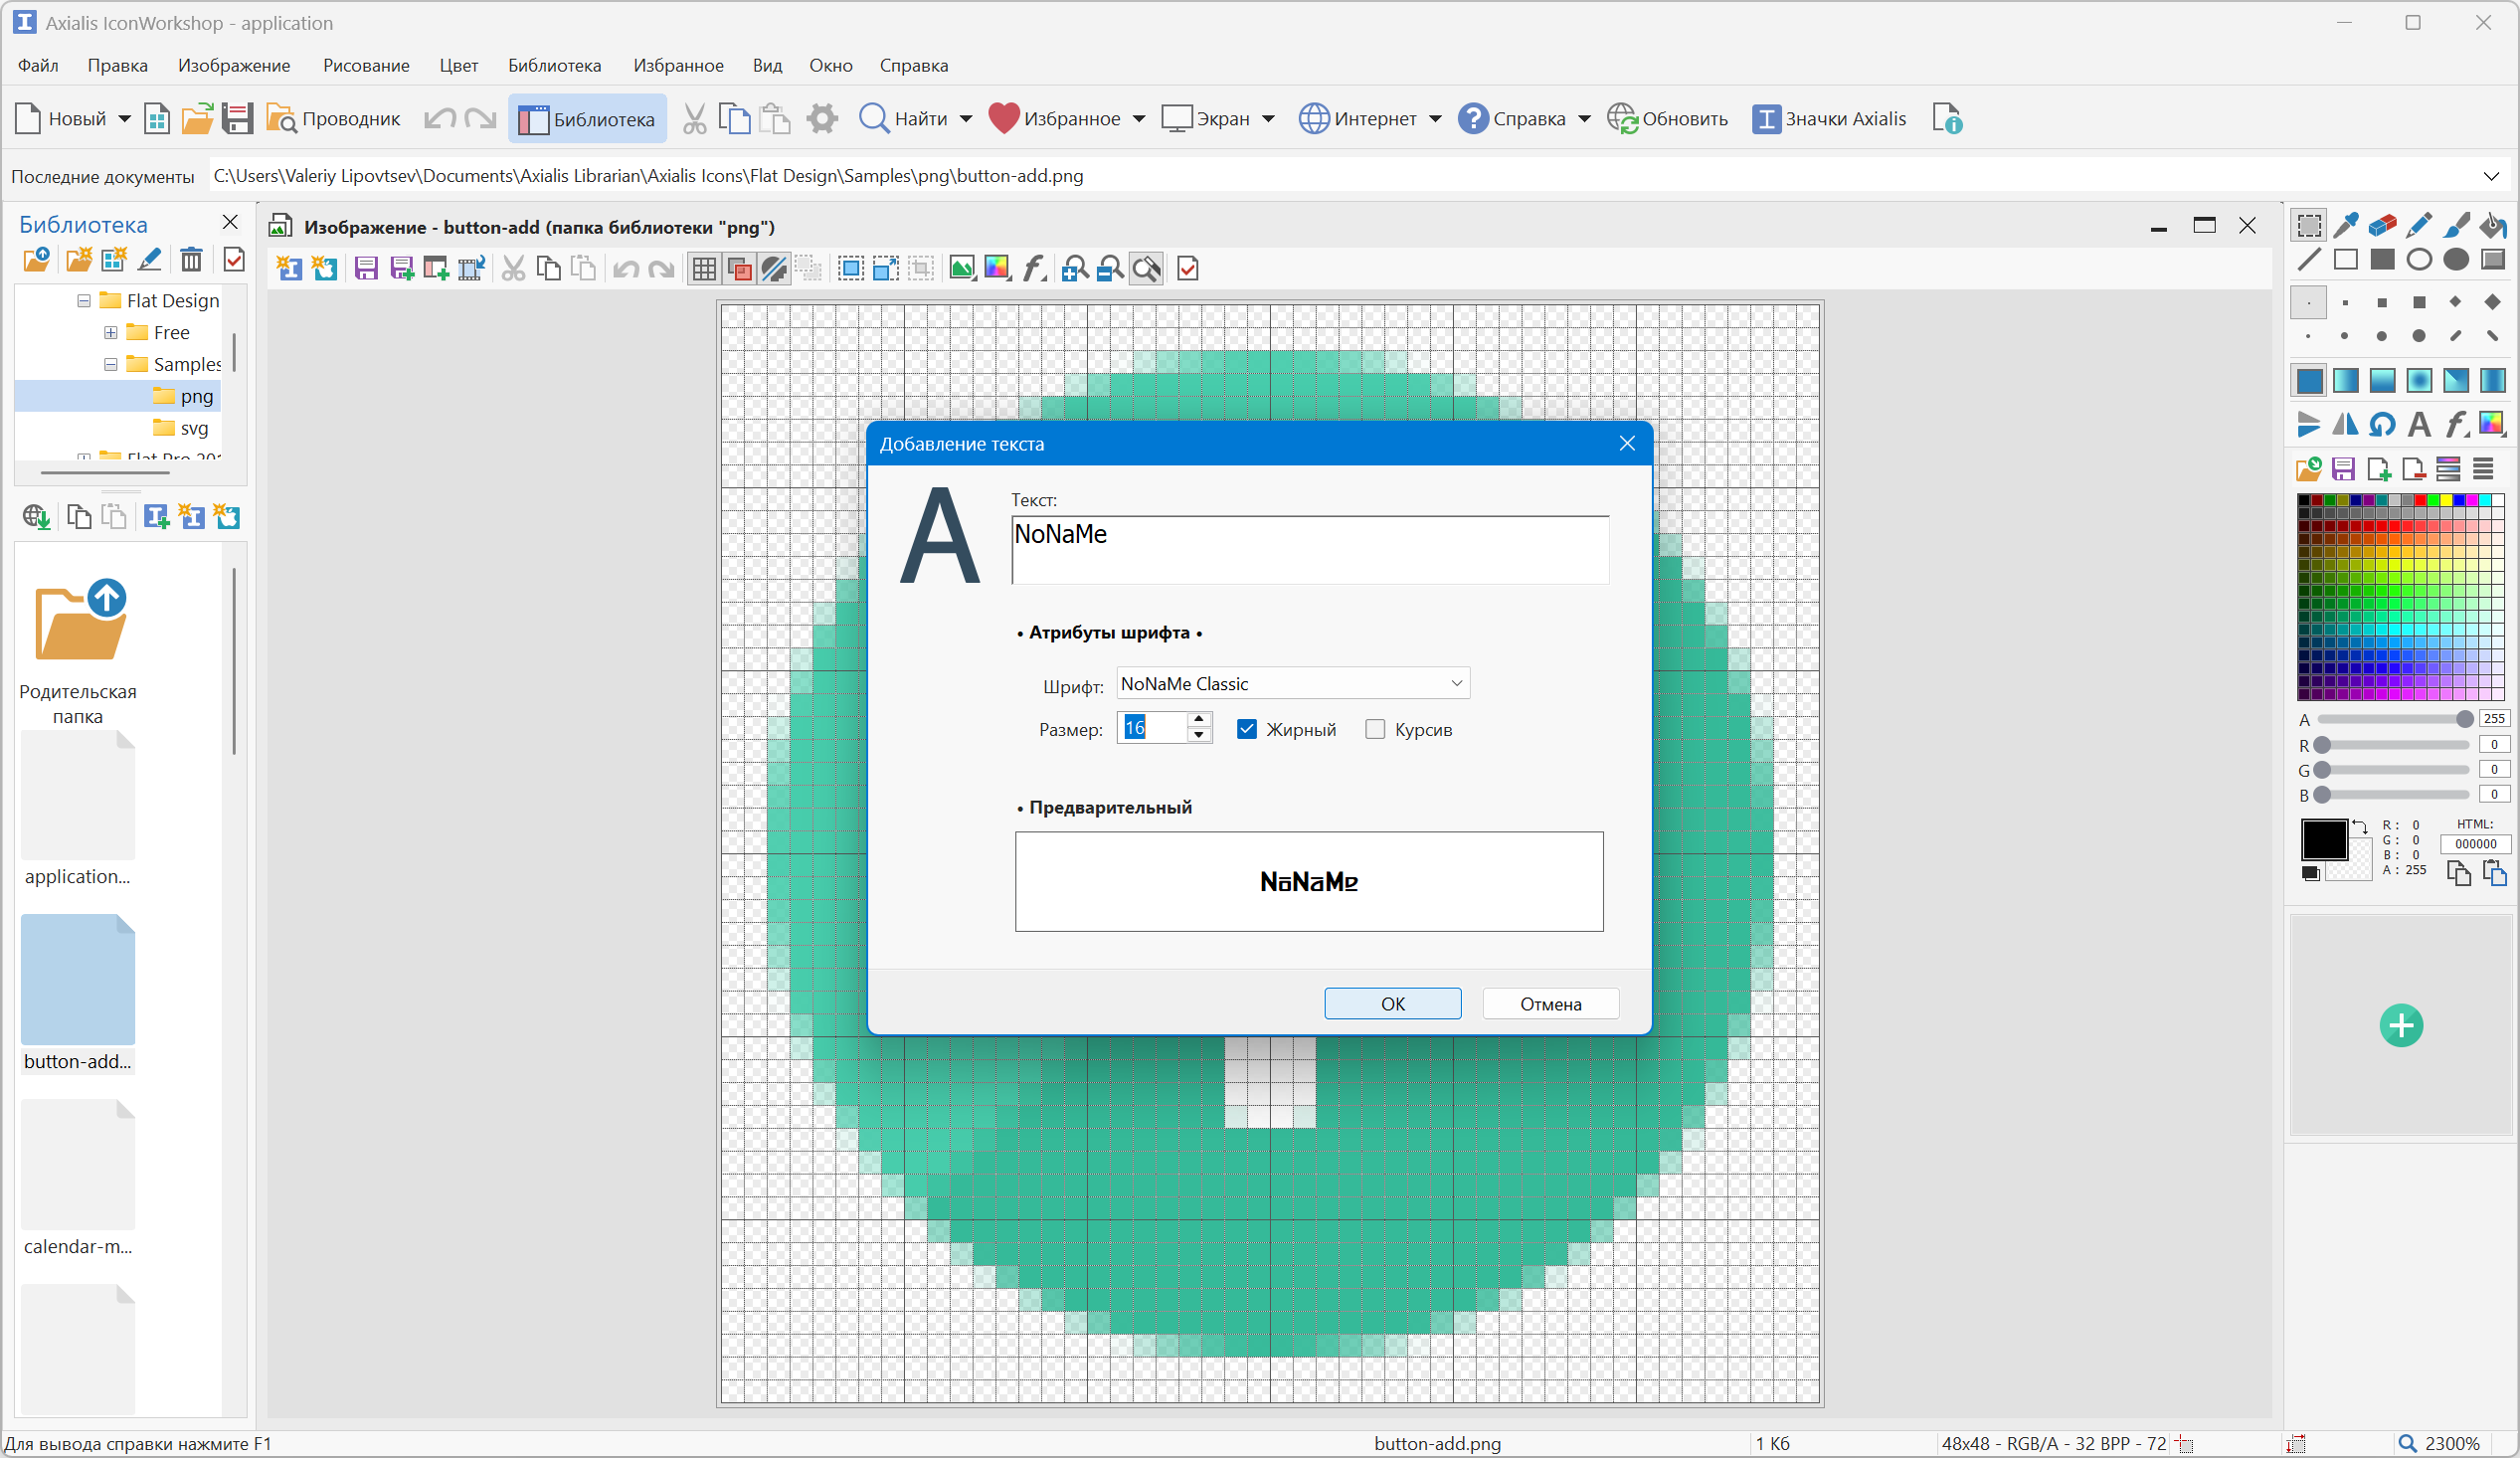This screenshot has height=1458, width=2520.
Task: Open the Изображение menu
Action: [x=234, y=65]
